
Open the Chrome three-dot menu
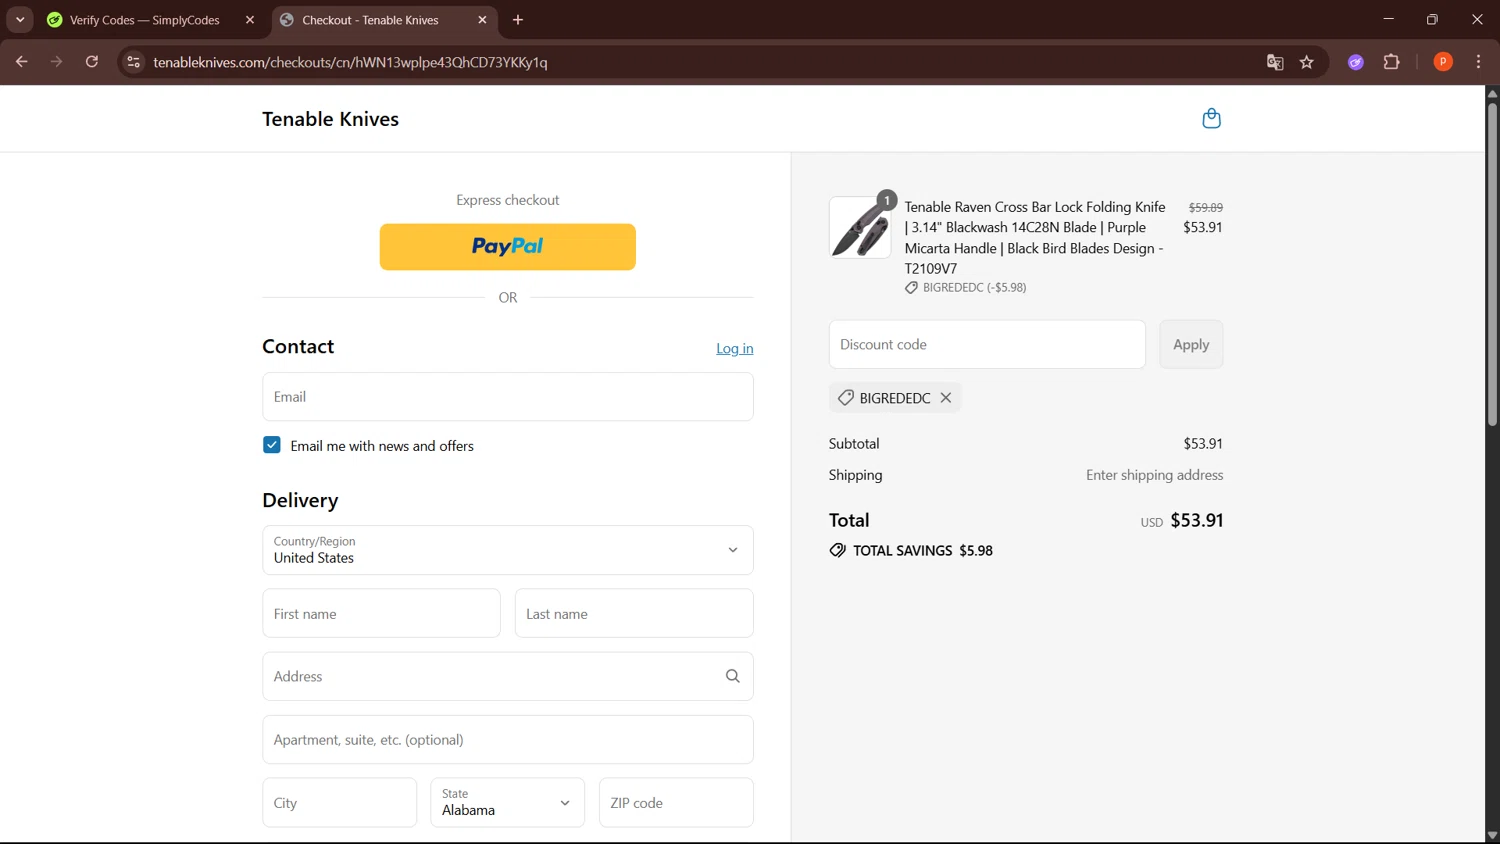click(x=1479, y=62)
